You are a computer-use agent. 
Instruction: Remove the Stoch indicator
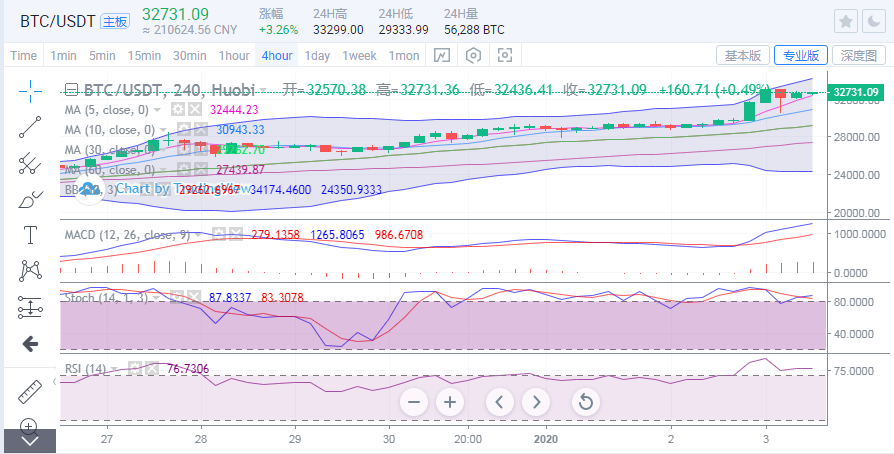194,297
